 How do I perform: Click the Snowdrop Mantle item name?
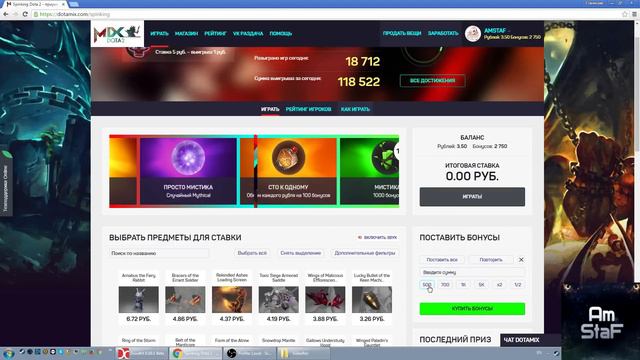coord(279,340)
